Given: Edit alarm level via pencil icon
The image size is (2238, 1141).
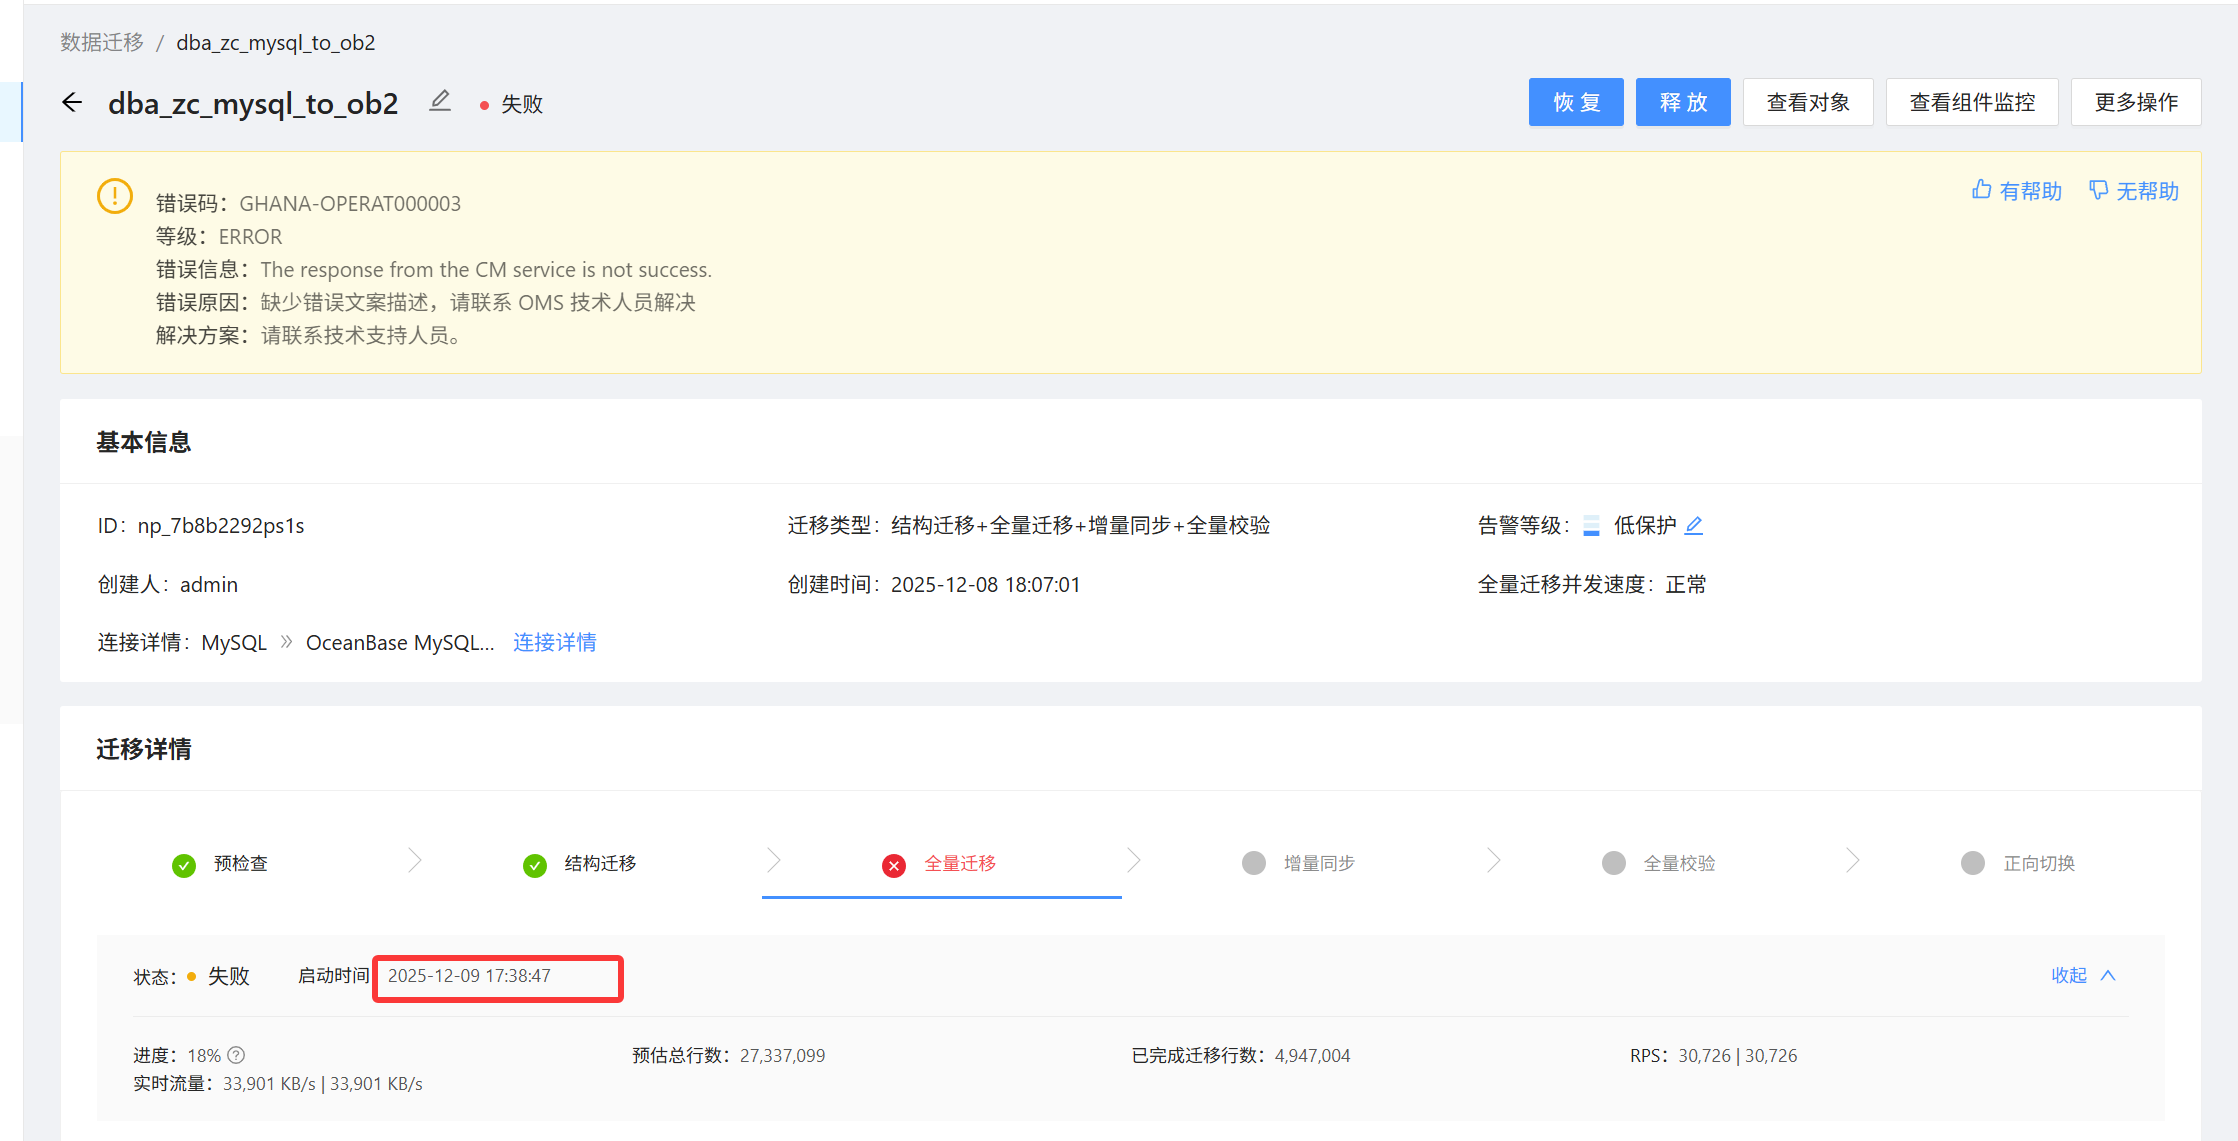Looking at the screenshot, I should [1693, 526].
